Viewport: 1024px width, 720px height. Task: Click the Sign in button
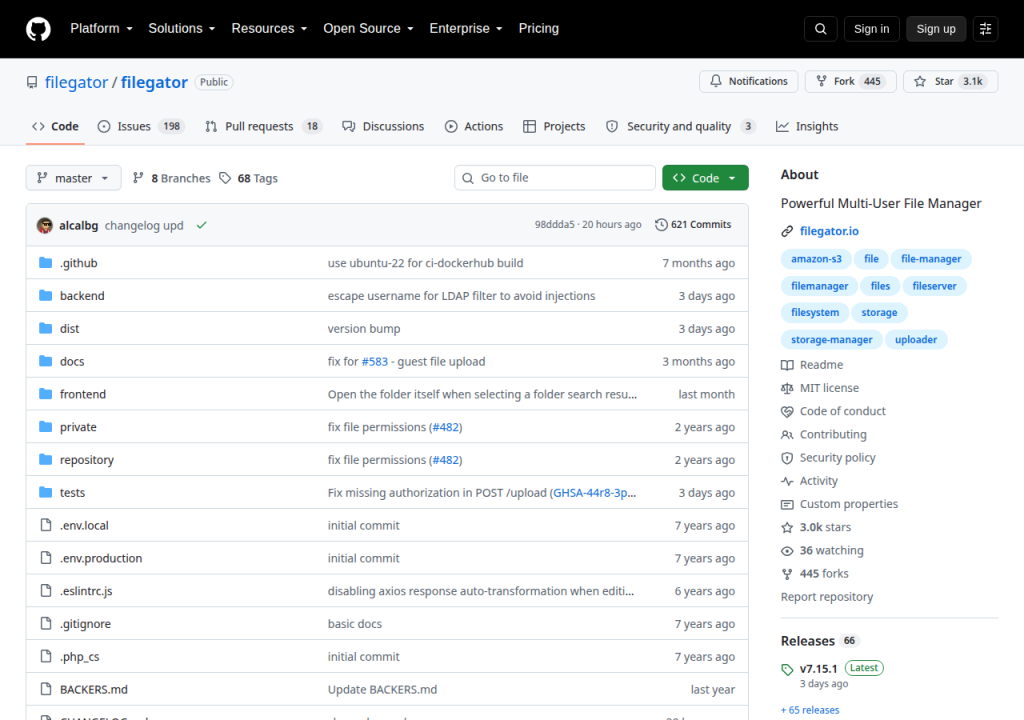(871, 29)
